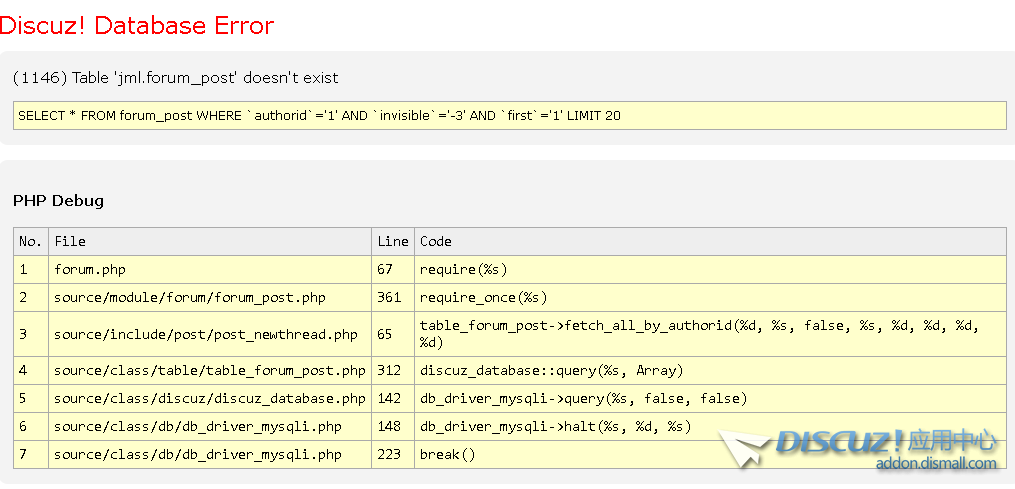The width and height of the screenshot is (1015, 489).
Task: Click the 'discuz_database::query(%s, Array)' code cell
Action: pyautogui.click(x=710, y=371)
